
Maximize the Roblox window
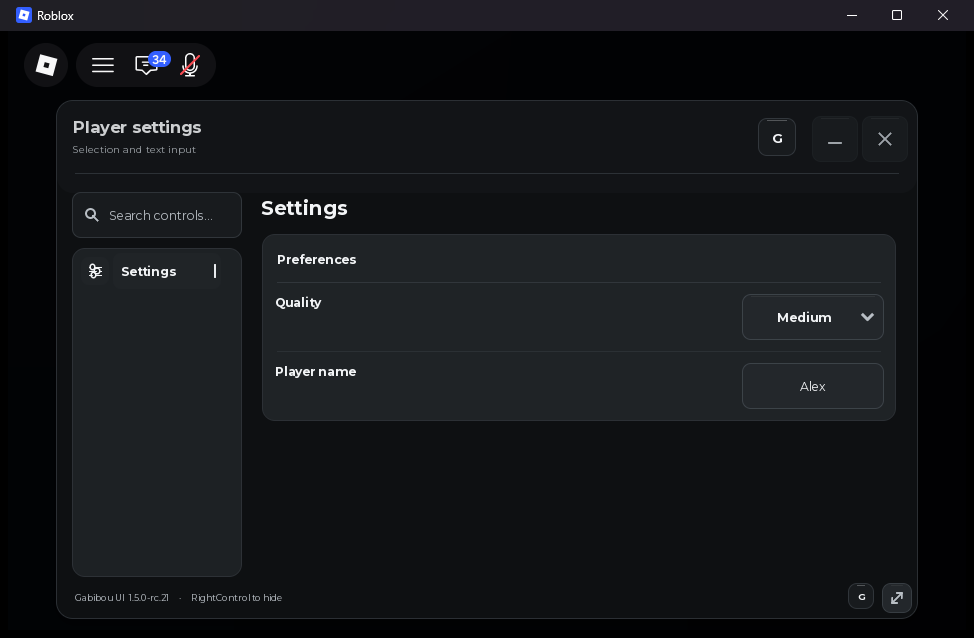896,15
